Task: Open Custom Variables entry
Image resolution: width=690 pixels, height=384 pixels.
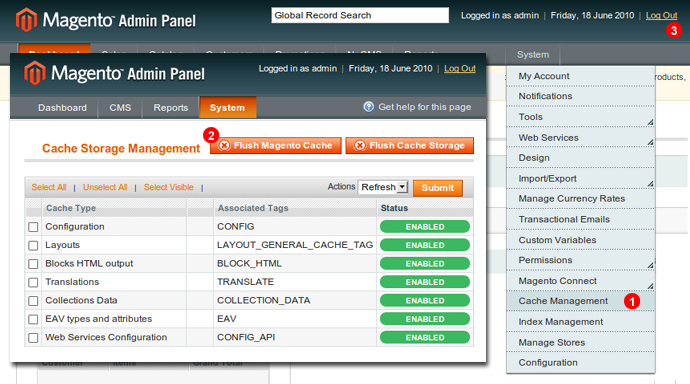Action: (580, 240)
